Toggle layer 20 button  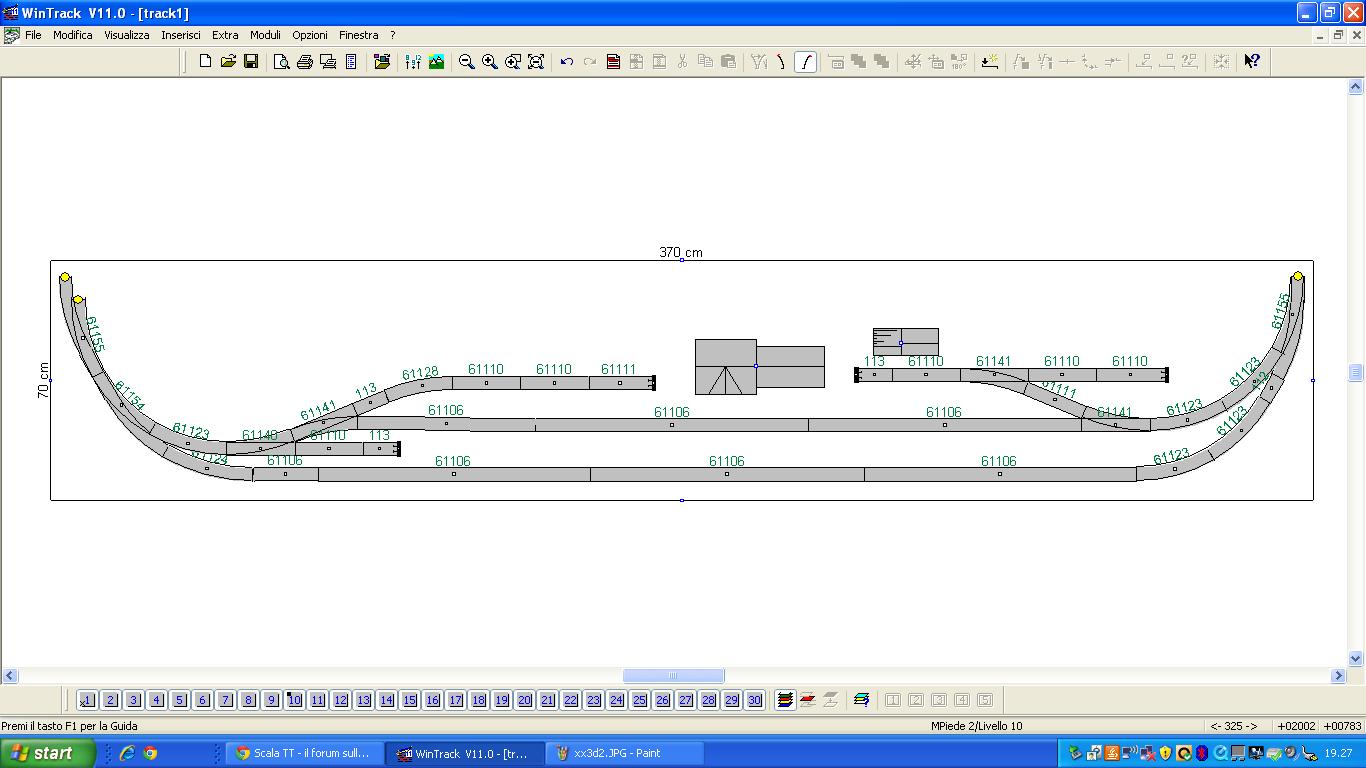point(524,700)
